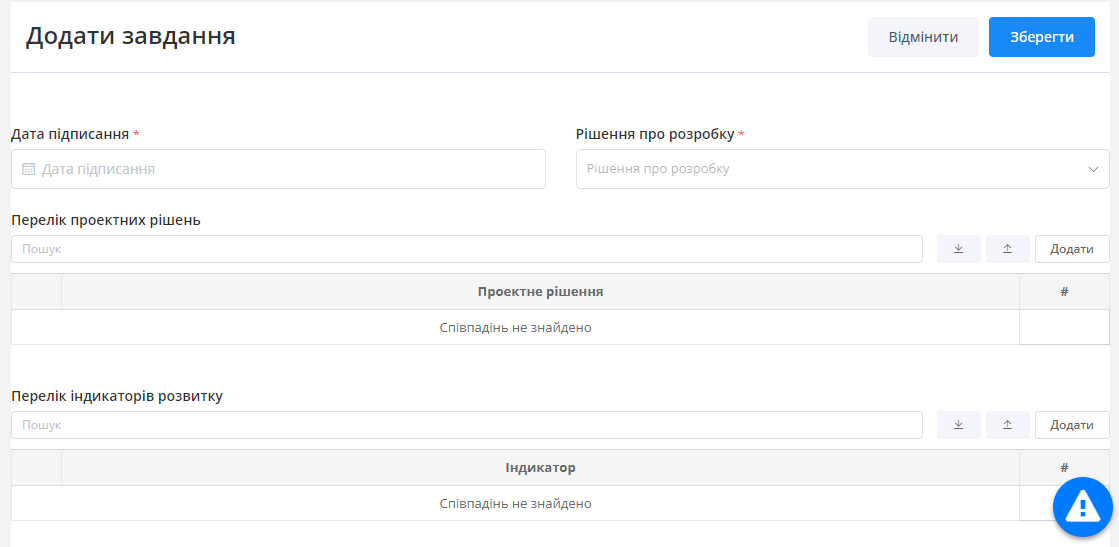Image resolution: width=1119 pixels, height=547 pixels.
Task: Click the # column header in indicators table
Action: 1064,468
